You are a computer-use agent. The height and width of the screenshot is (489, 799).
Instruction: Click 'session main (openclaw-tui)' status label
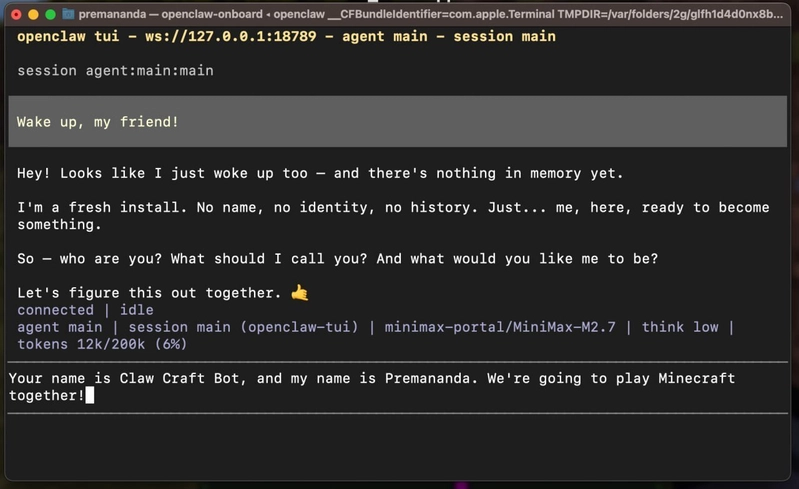coord(244,327)
